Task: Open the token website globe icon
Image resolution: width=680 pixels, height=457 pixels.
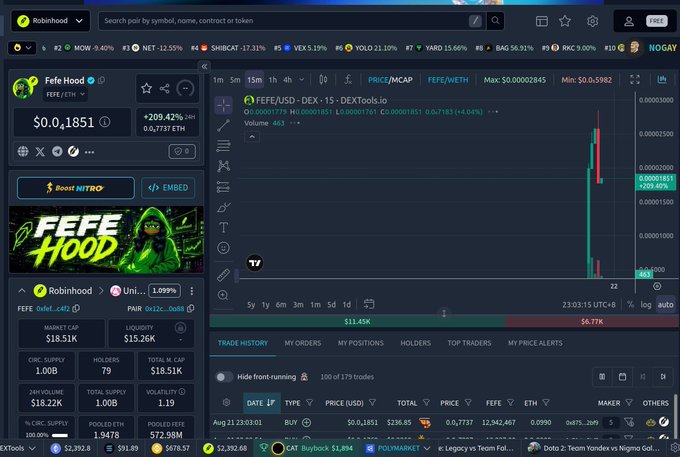Action: pyautogui.click(x=23, y=151)
